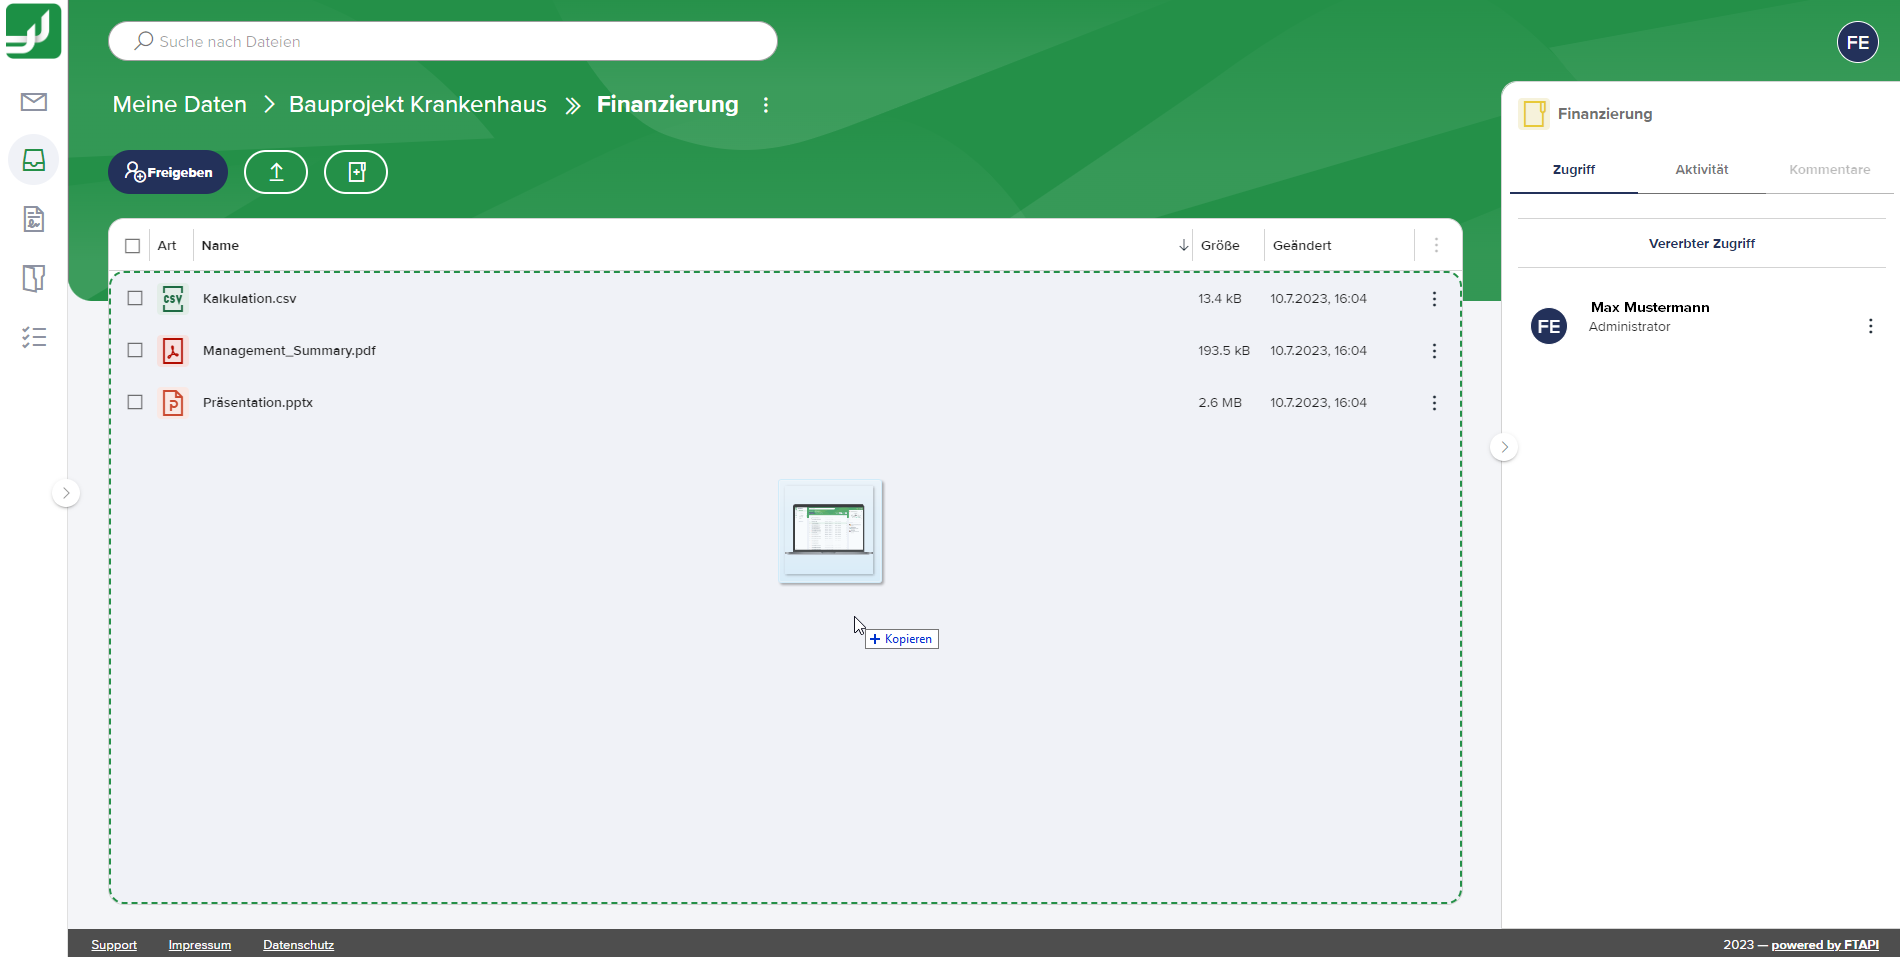Check the box for Management_Summary.pdf

135,350
